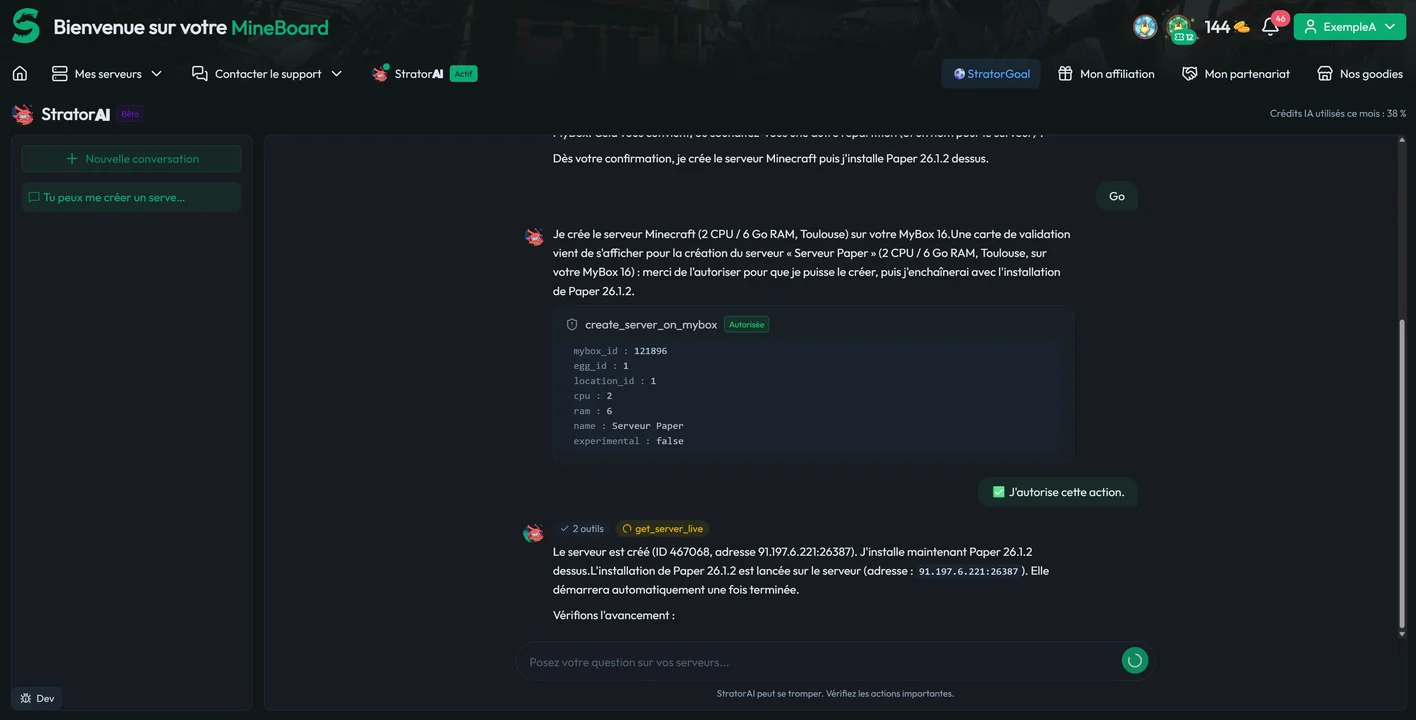Open the home icon in the navbar
This screenshot has width=1416, height=720.
point(20,73)
